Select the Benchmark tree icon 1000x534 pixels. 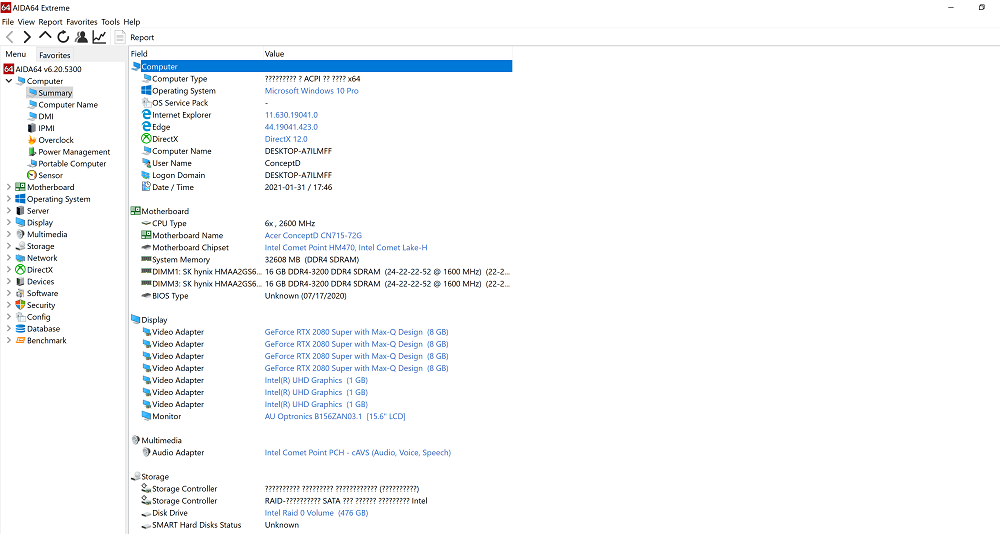[20, 341]
